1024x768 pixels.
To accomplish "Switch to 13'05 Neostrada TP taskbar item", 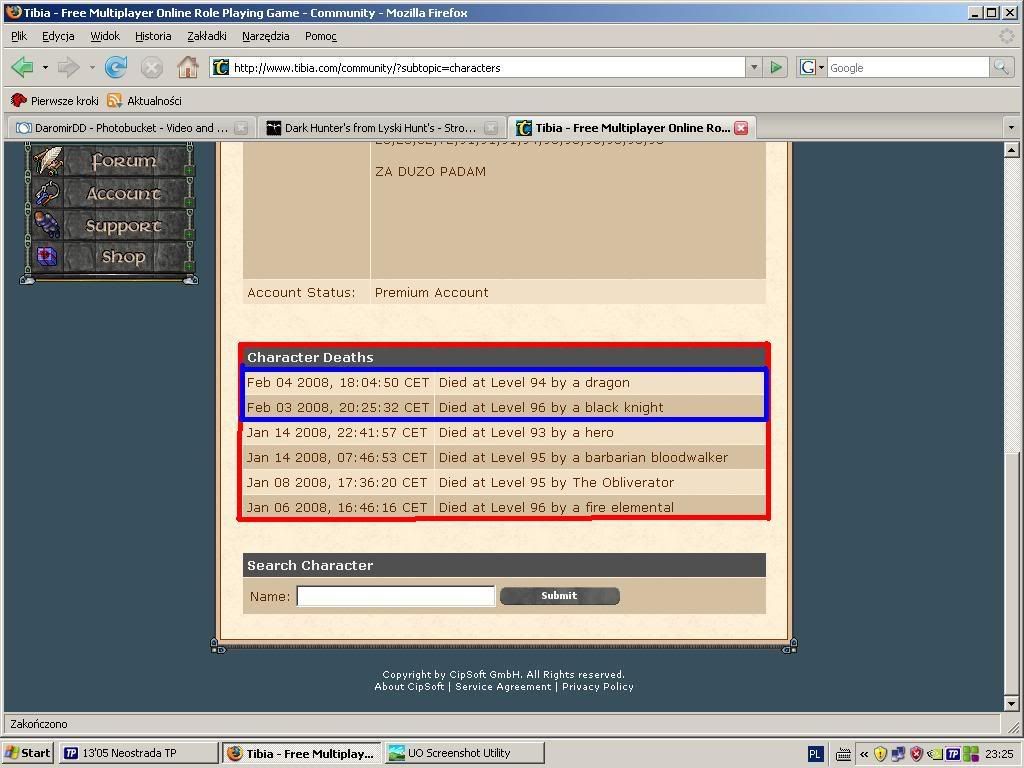I will [138, 753].
